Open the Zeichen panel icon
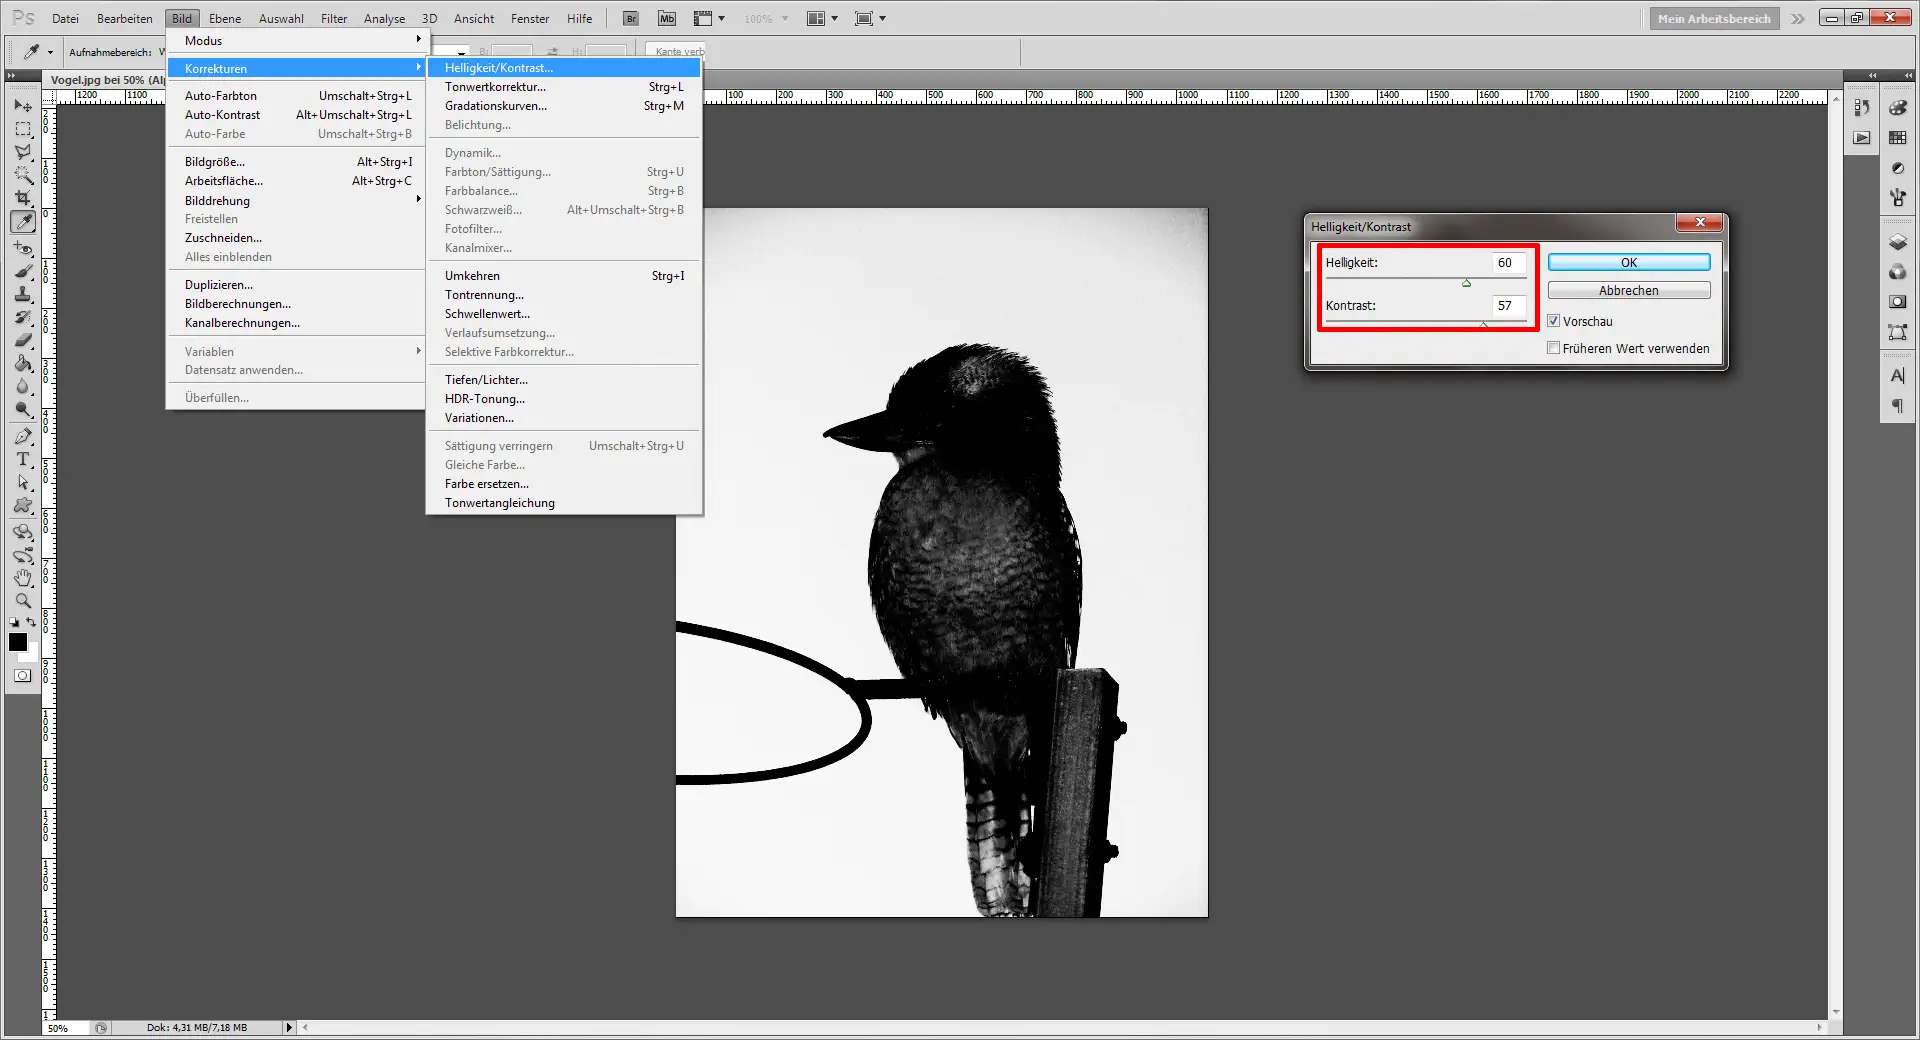This screenshot has height=1040, width=1920. pos(1897,375)
